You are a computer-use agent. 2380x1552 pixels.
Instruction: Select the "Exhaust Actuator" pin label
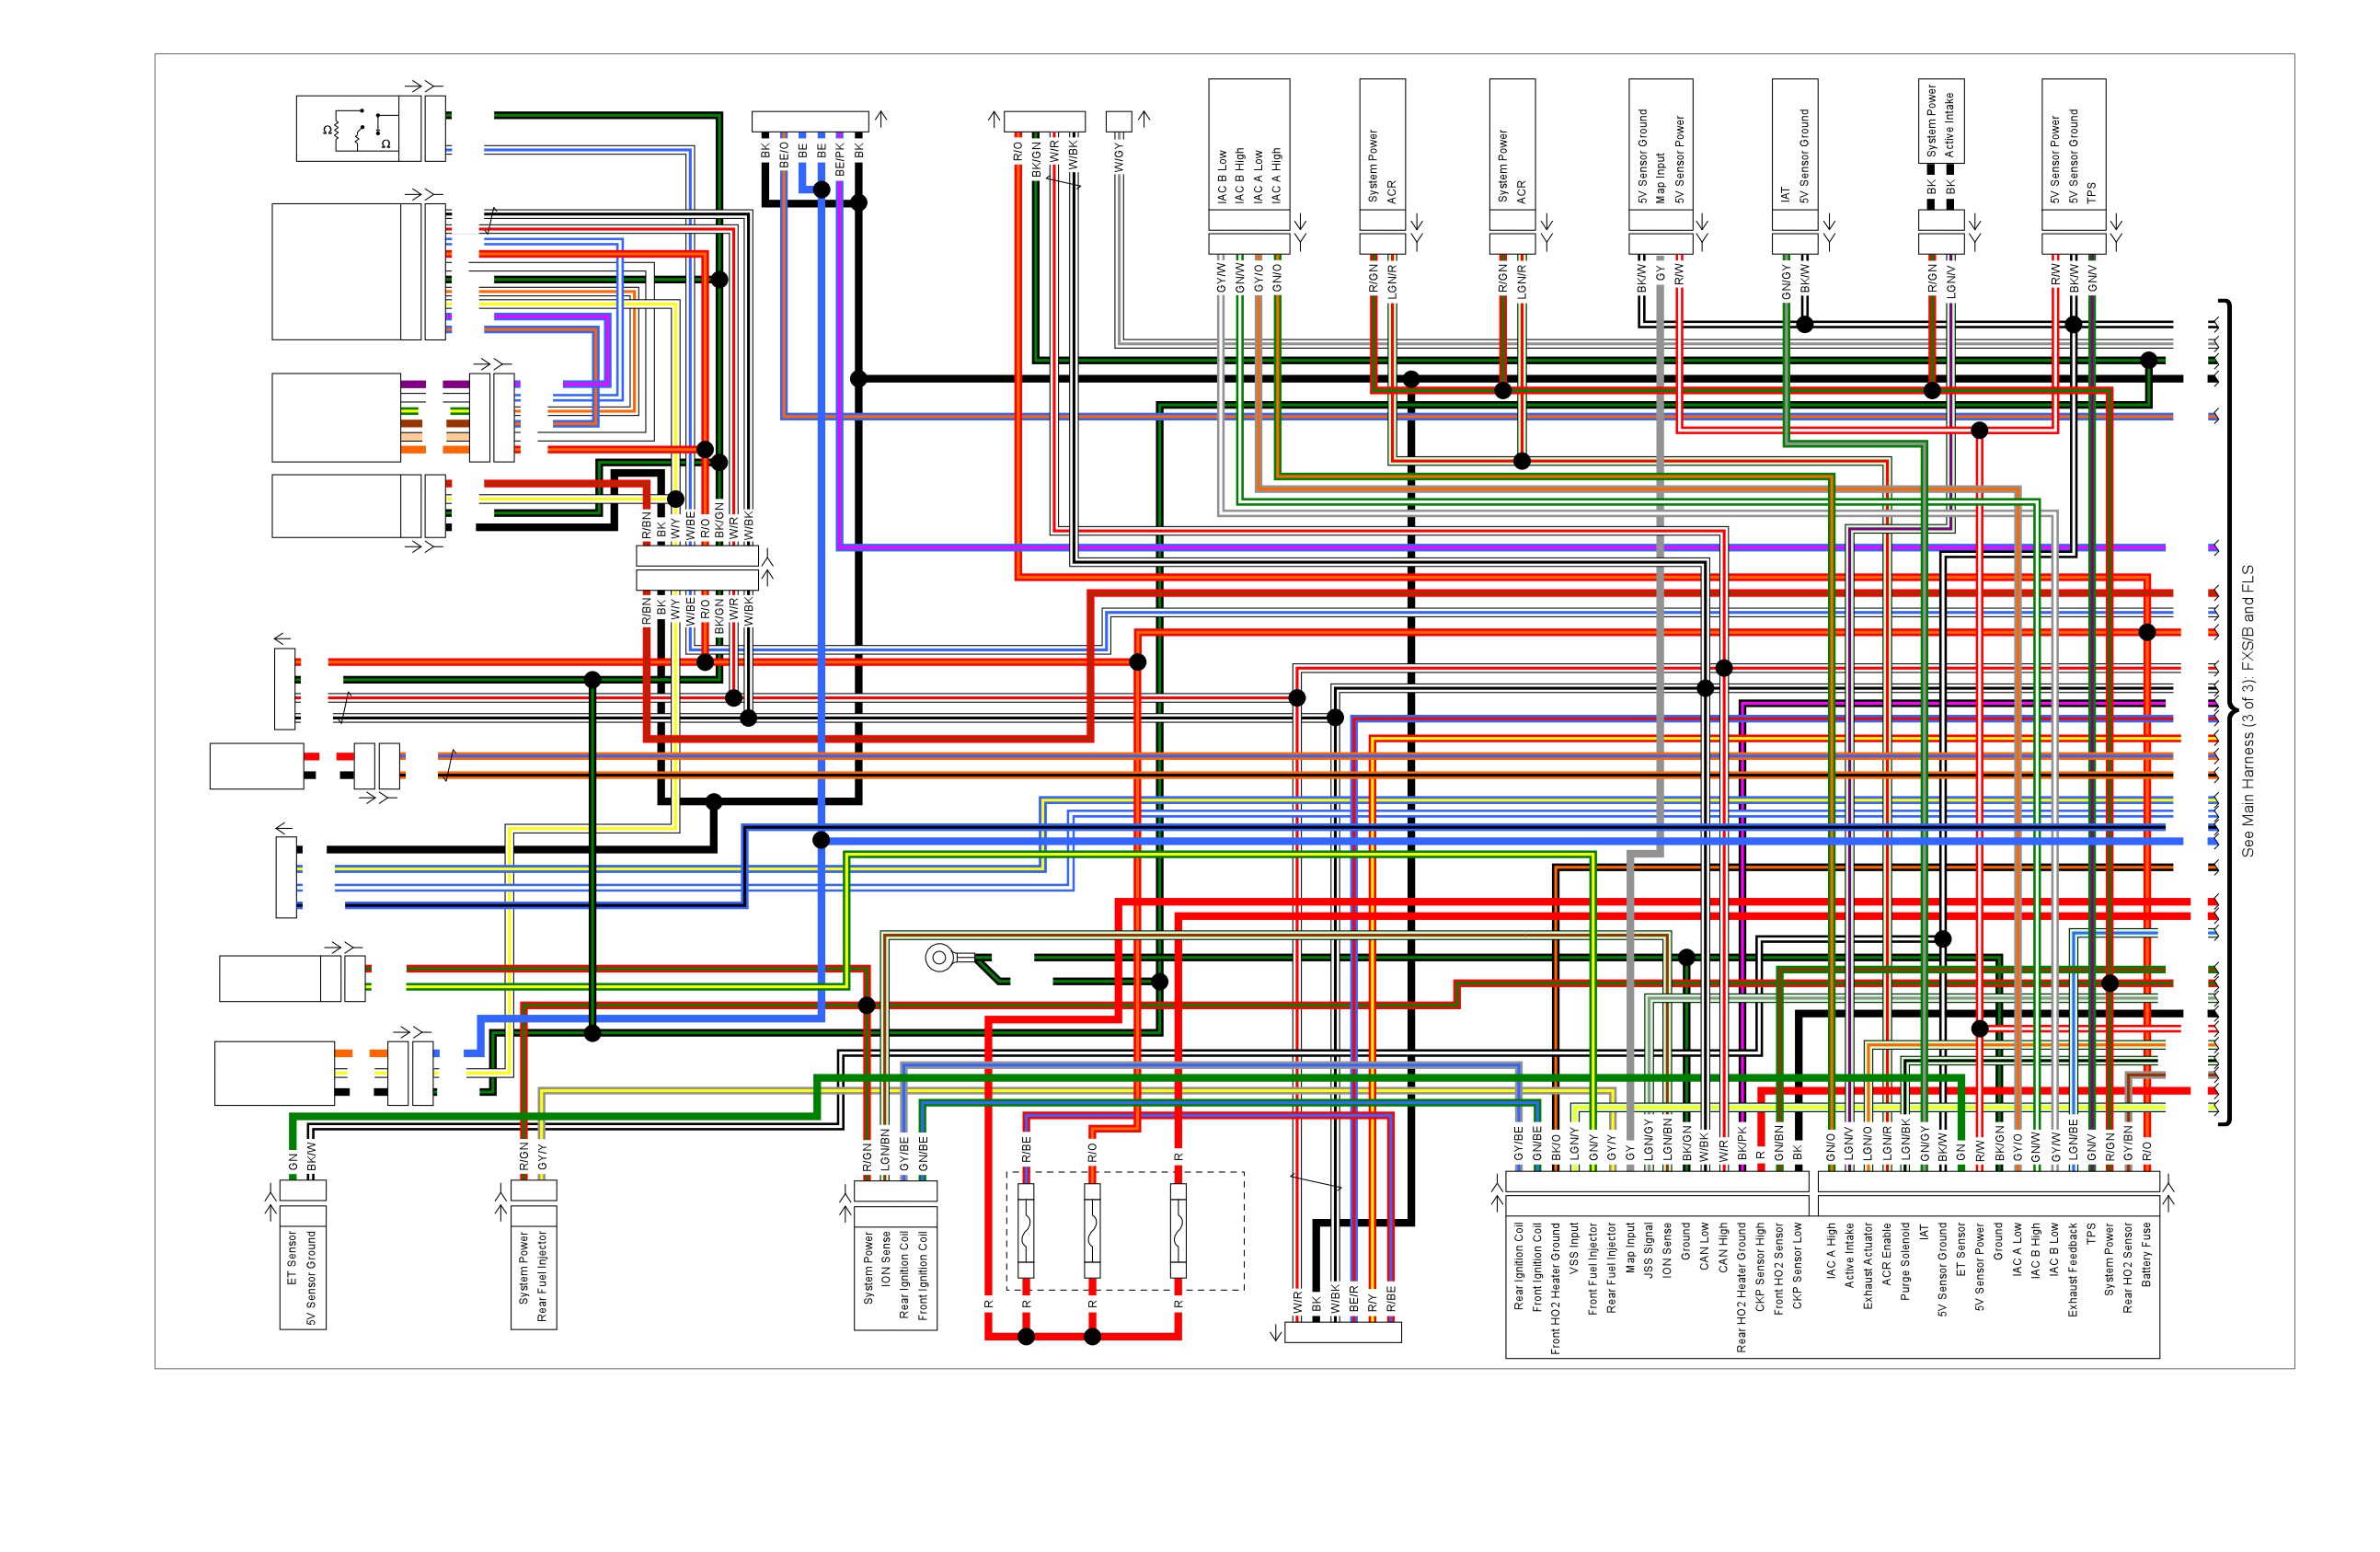pyautogui.click(x=1868, y=1266)
